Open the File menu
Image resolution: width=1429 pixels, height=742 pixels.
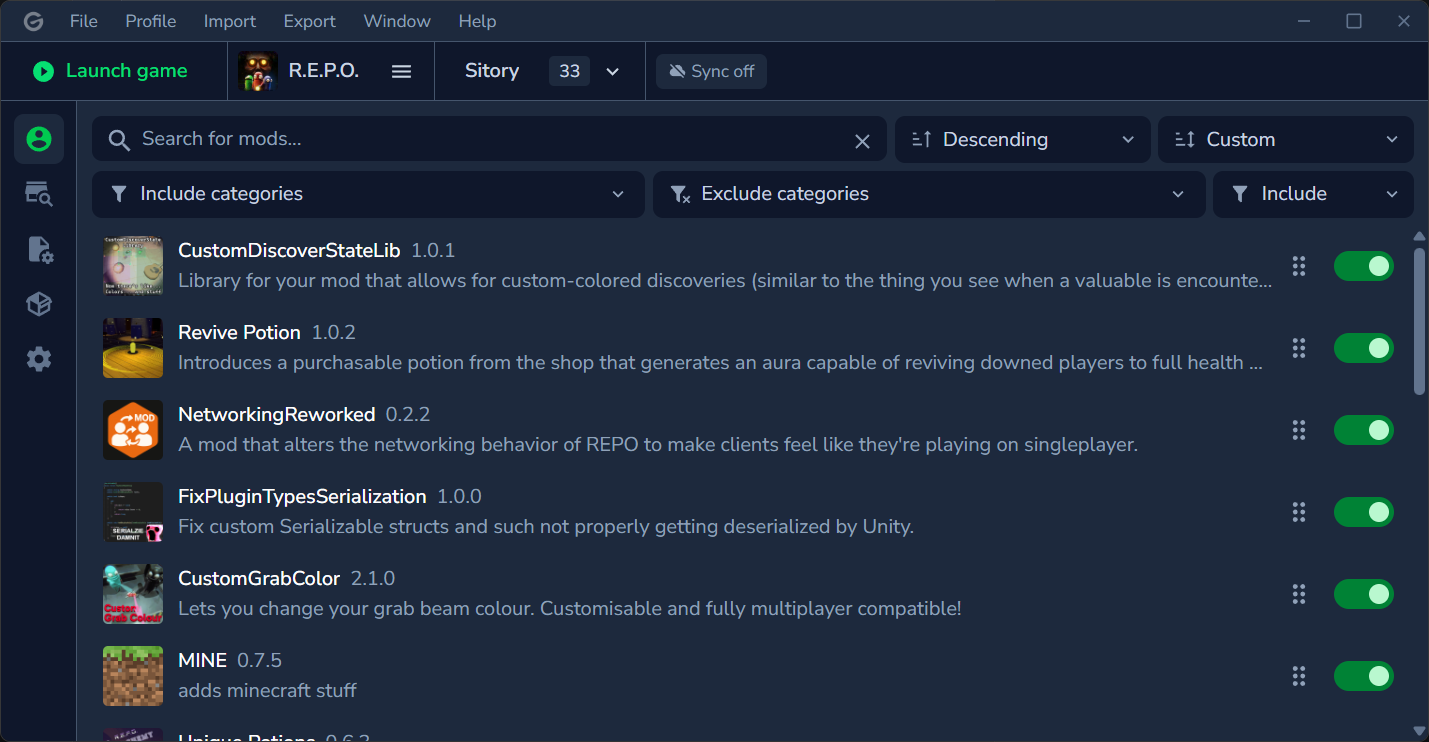(x=84, y=21)
